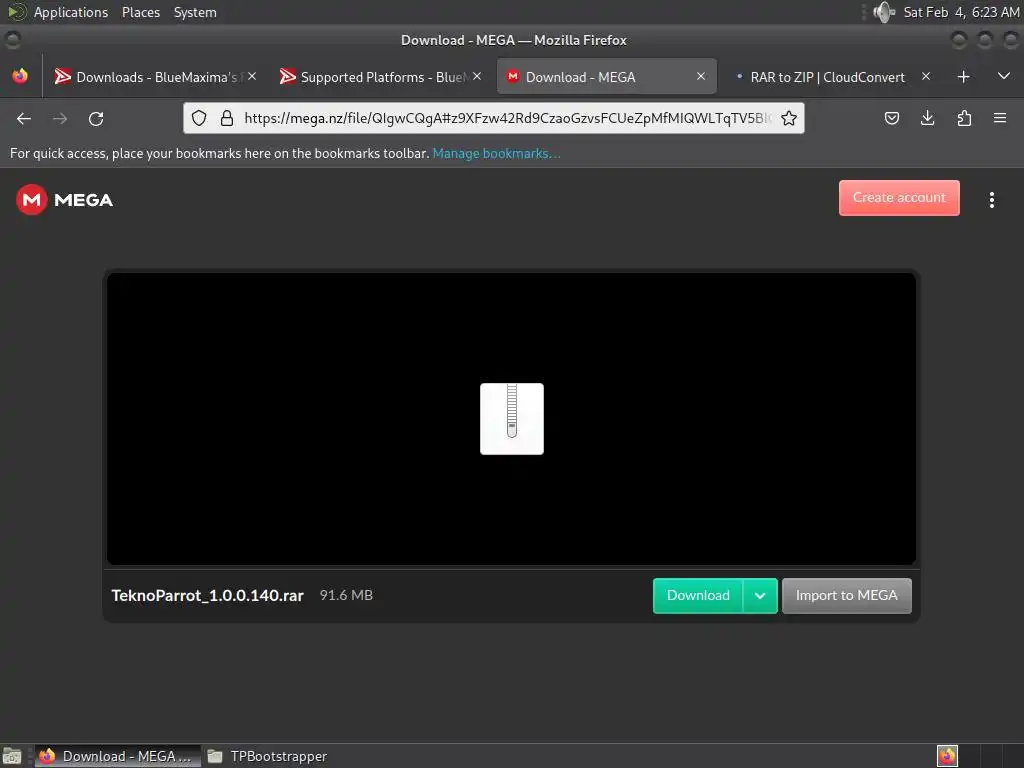The width and height of the screenshot is (1024, 768).
Task: Bookmark this page with star
Action: pos(789,118)
